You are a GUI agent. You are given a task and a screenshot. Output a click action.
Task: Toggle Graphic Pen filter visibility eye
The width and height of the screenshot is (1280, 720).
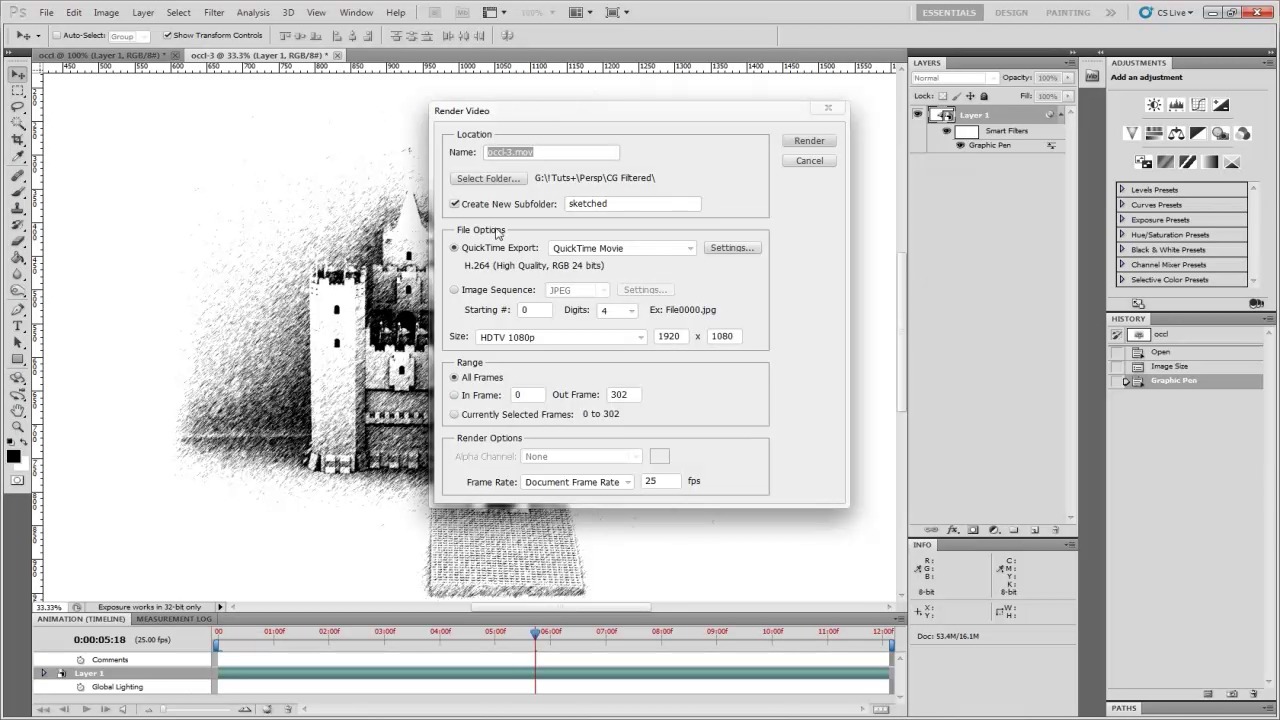click(x=961, y=146)
